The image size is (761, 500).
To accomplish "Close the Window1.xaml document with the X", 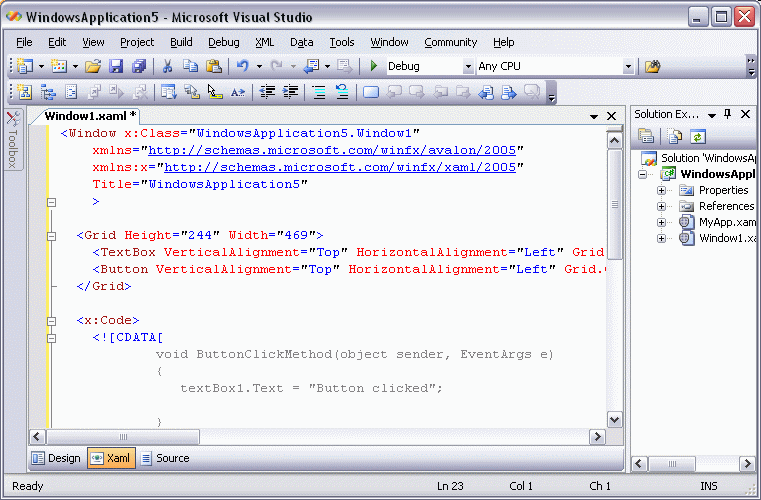I will (612, 117).
